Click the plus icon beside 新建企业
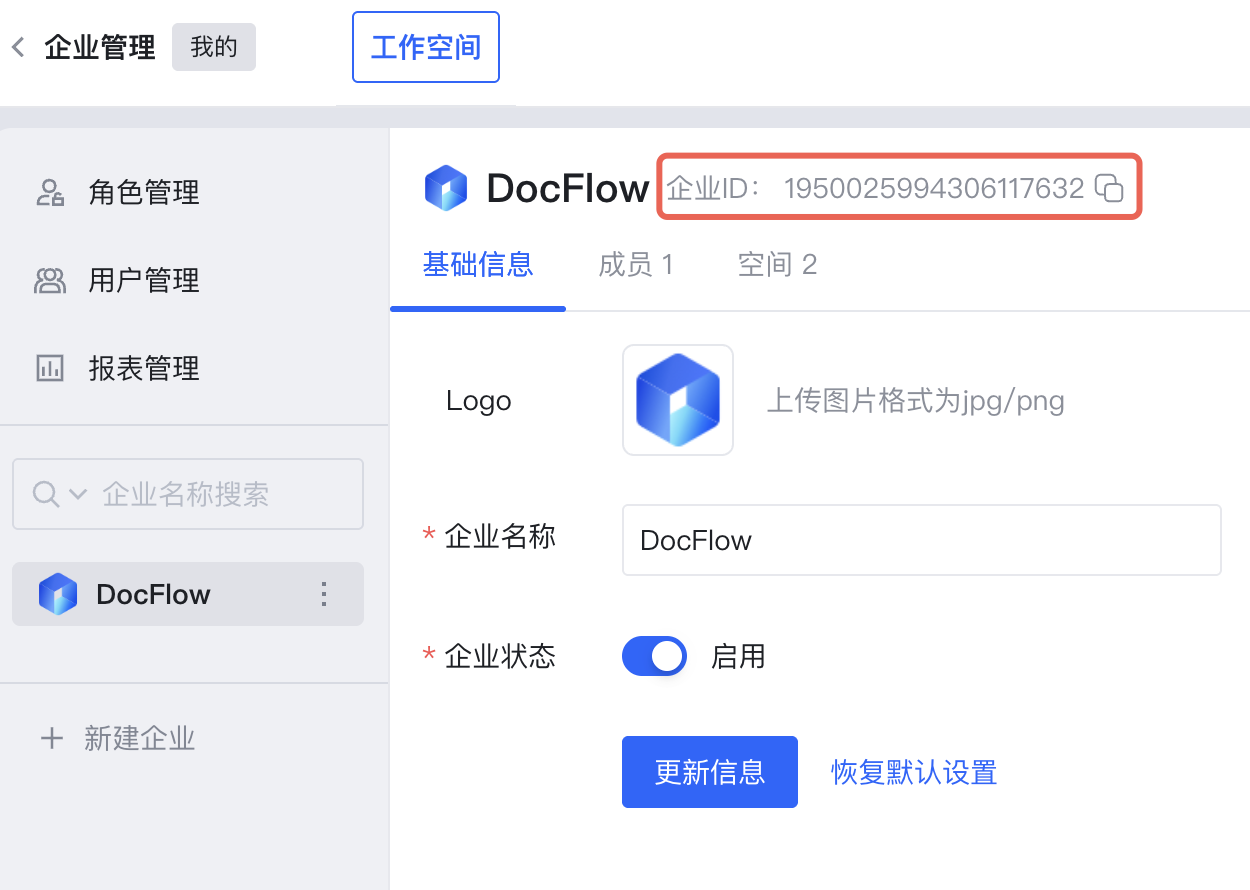1250x890 pixels. coord(51,739)
